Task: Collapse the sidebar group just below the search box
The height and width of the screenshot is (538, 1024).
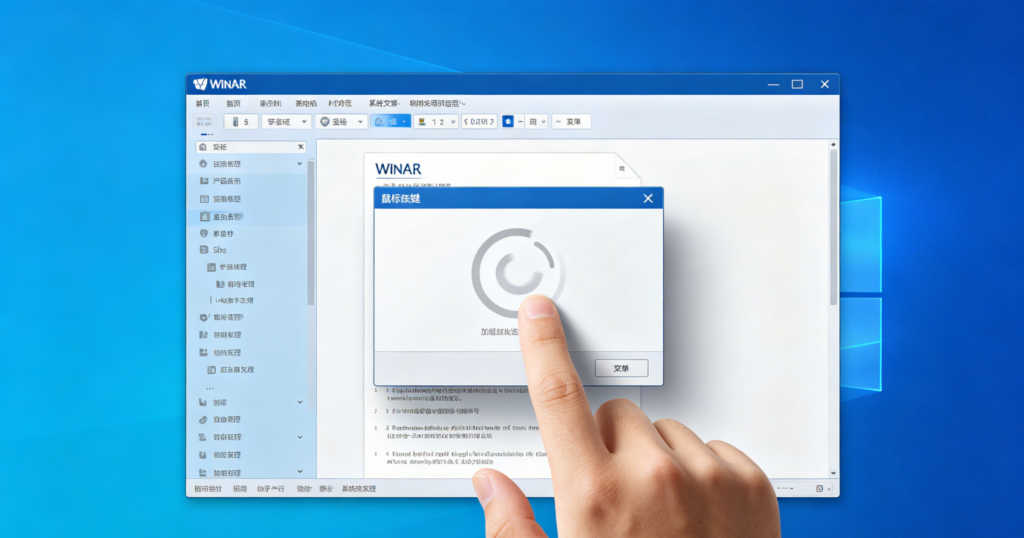Action: pyautogui.click(x=300, y=164)
